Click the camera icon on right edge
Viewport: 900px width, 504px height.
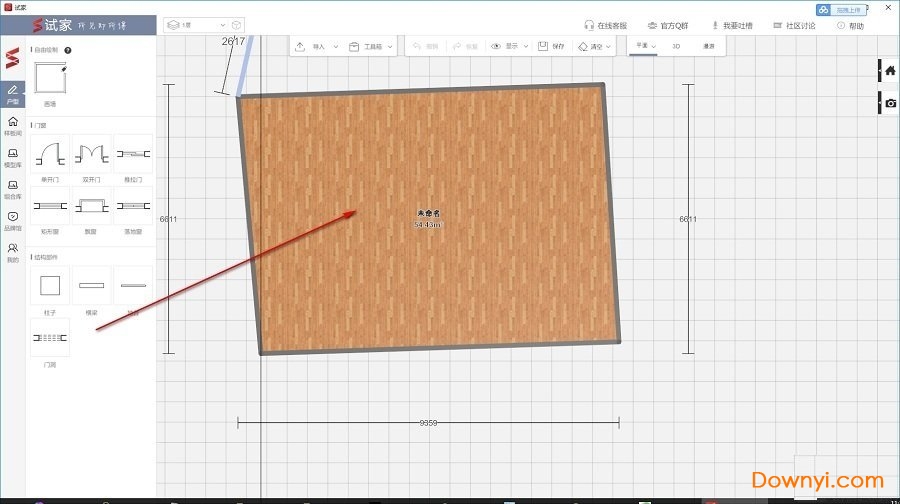tap(890, 103)
